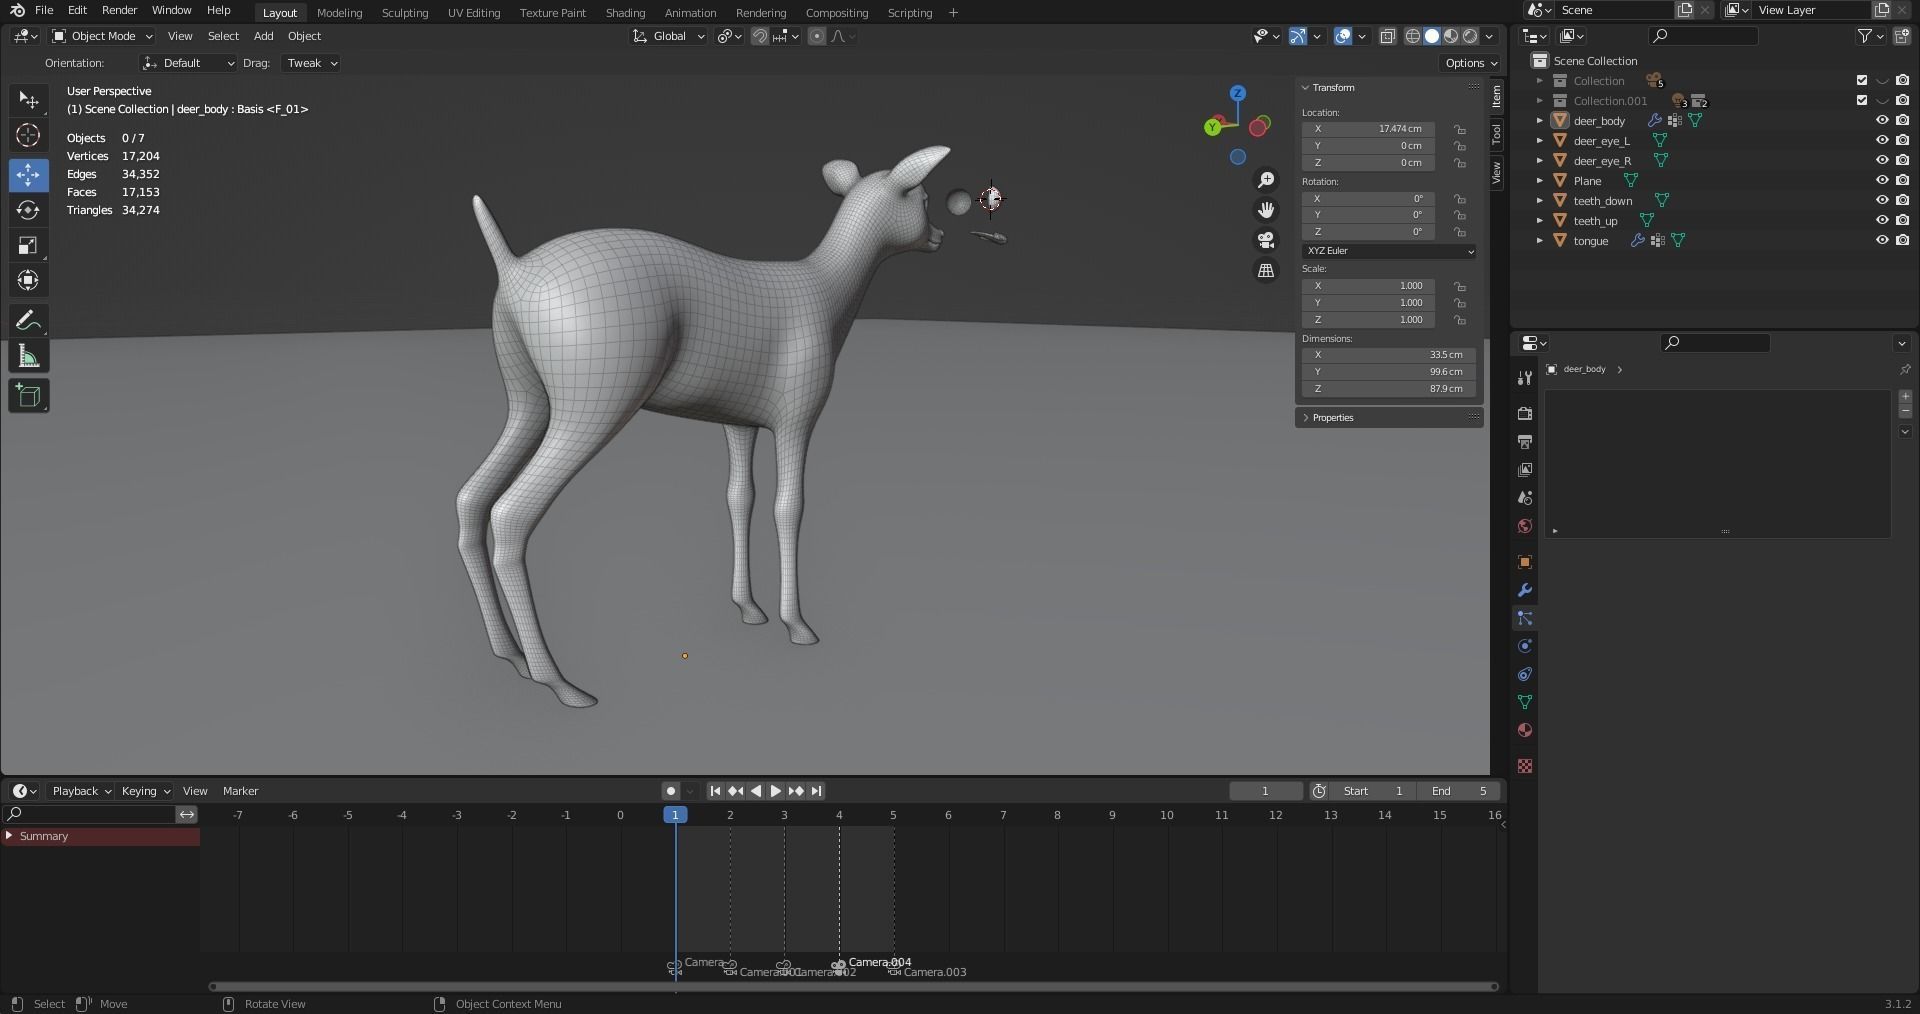Screen dimensions: 1920x1014
Task: Toggle auto keying record button
Action: pos(671,791)
